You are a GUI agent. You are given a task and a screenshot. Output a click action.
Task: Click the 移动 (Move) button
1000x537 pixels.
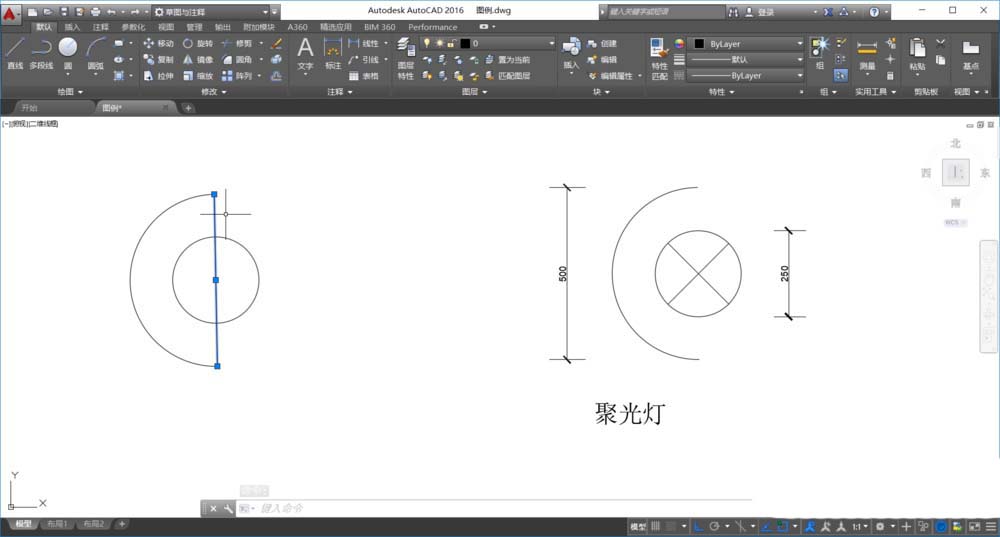pyautogui.click(x=158, y=44)
